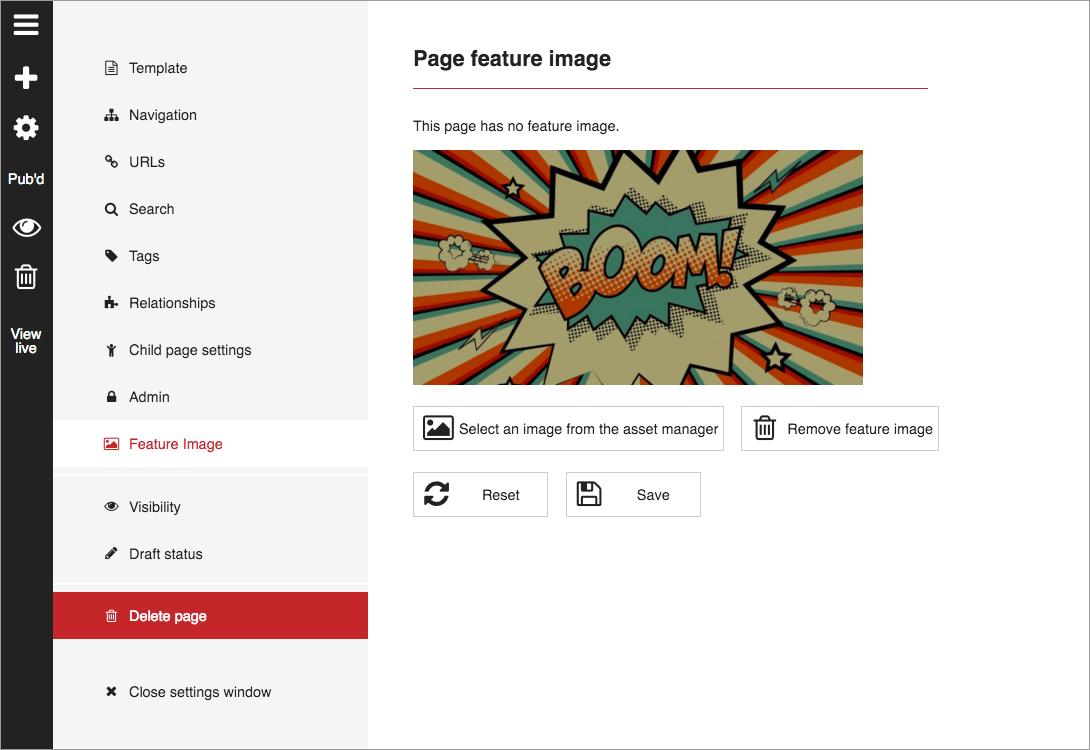The width and height of the screenshot is (1090, 750).
Task: Click View live in the toolbar
Action: coord(26,341)
